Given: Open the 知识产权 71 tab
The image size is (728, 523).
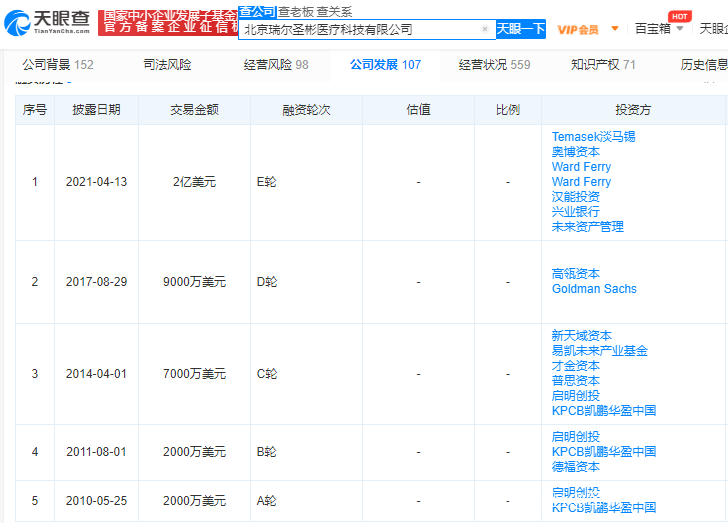Looking at the screenshot, I should [603, 65].
